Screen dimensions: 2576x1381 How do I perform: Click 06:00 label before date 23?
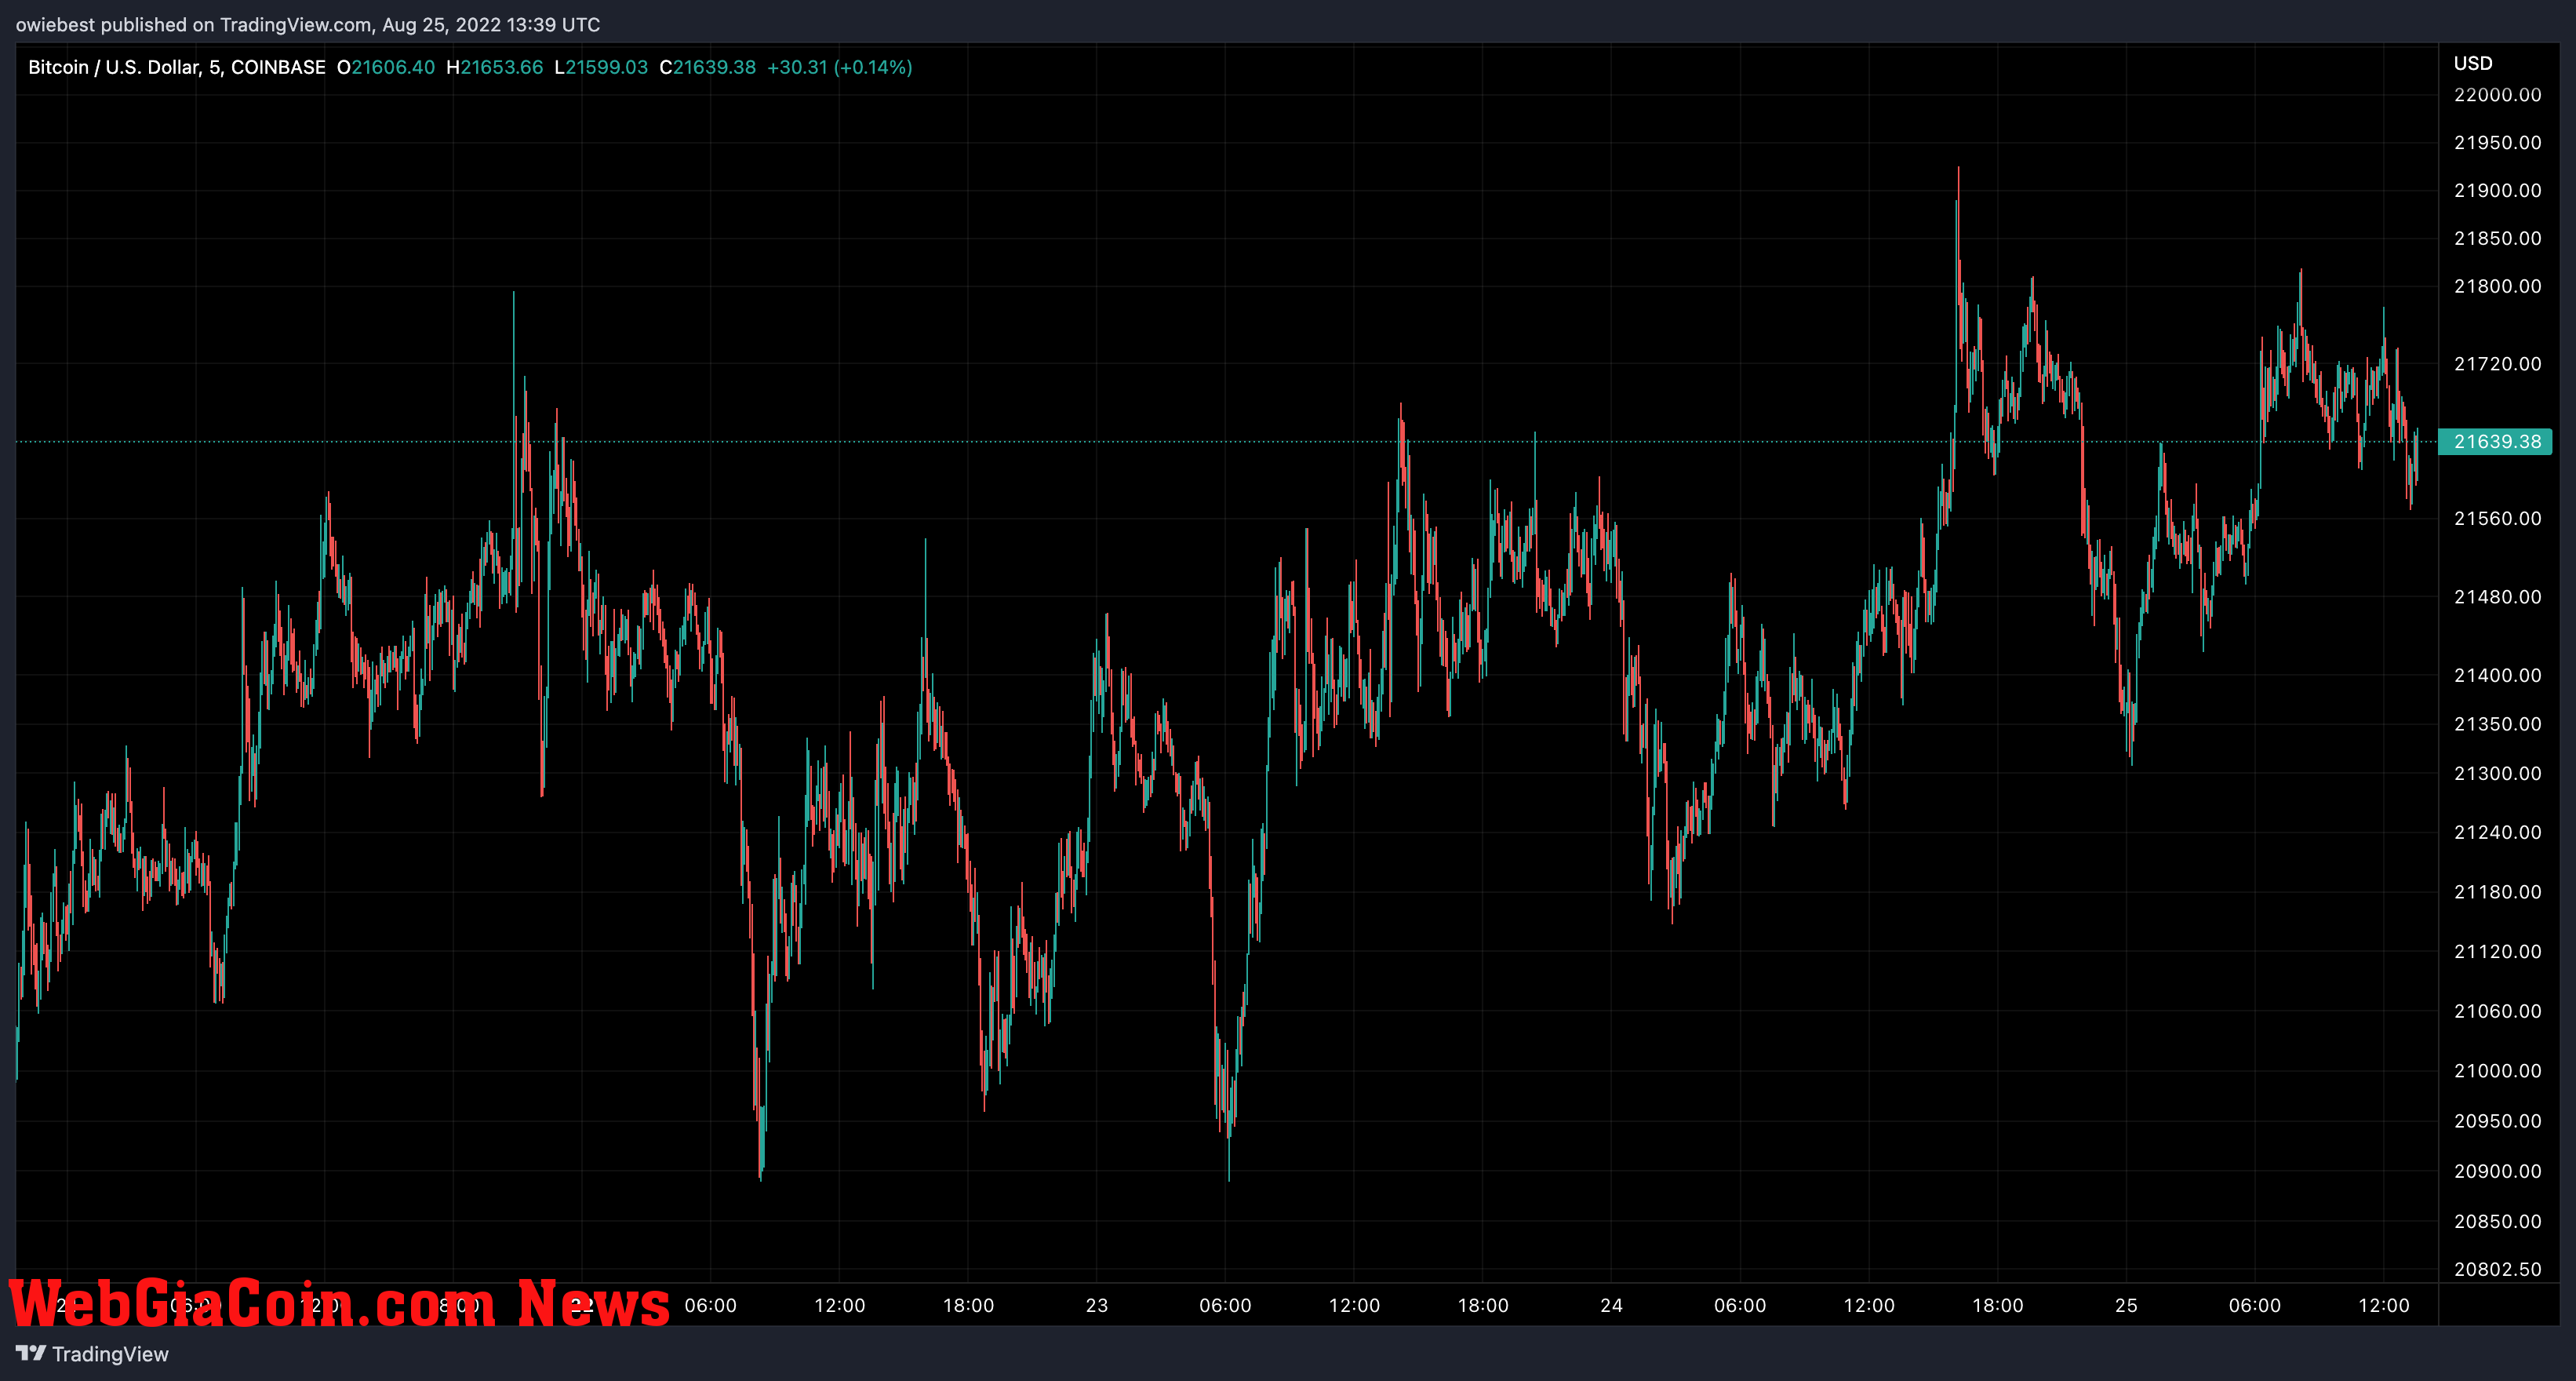click(x=710, y=1305)
